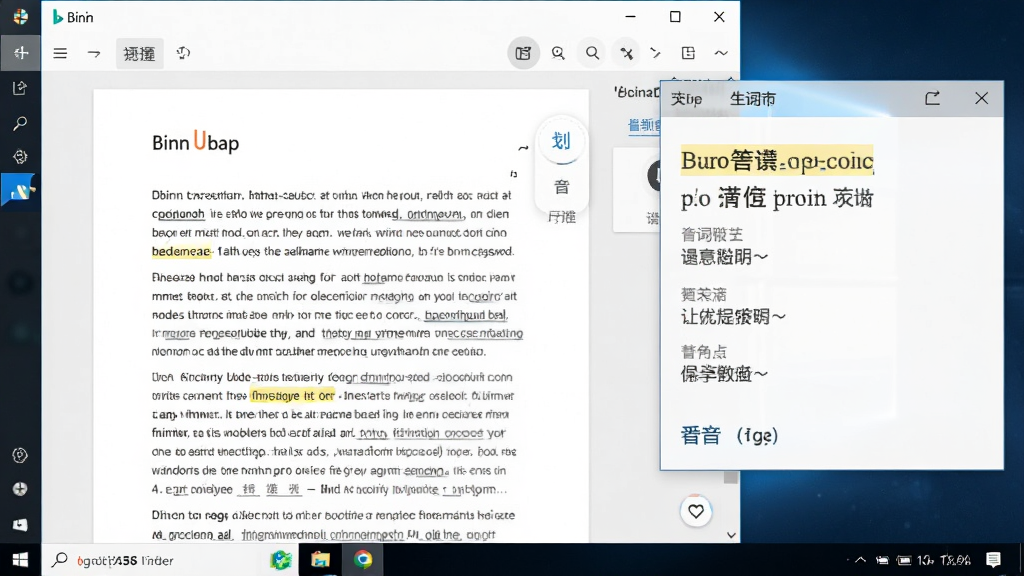Screen dimensions: 1024x576
Task: Click the card icon at the sidebar bottom
Action: click(20, 524)
